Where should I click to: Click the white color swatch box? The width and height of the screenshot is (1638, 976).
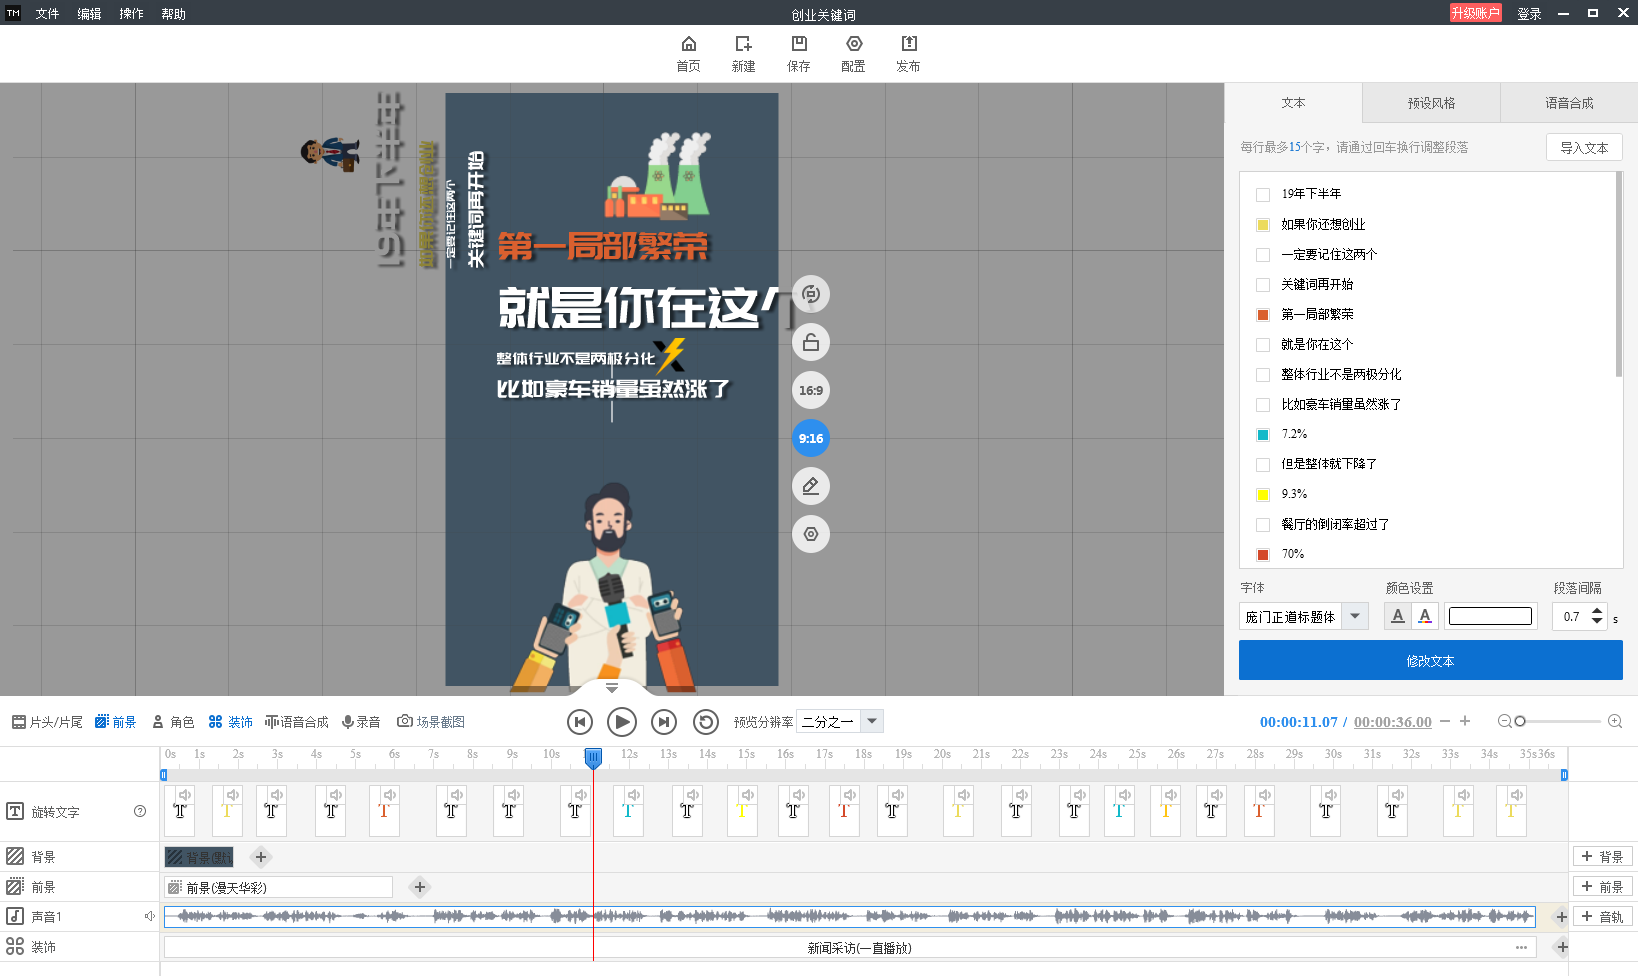[1490, 616]
